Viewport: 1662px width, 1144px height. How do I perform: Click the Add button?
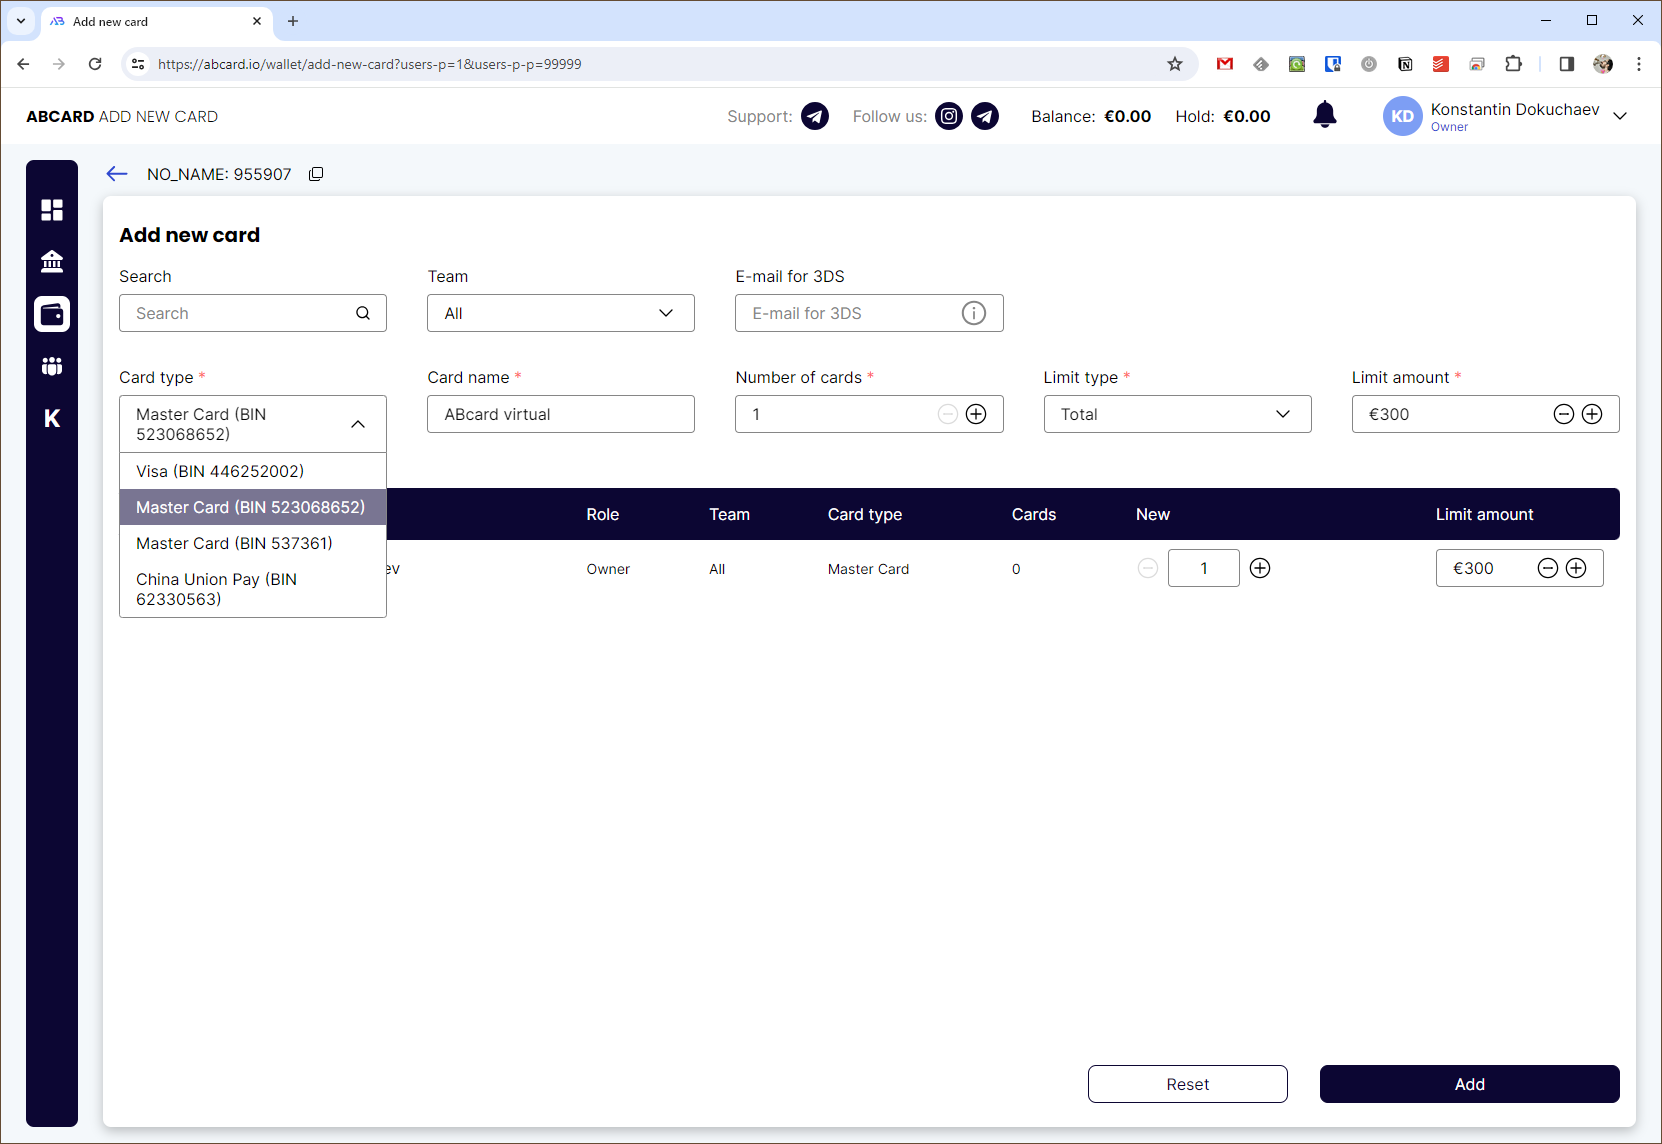coord(1470,1084)
